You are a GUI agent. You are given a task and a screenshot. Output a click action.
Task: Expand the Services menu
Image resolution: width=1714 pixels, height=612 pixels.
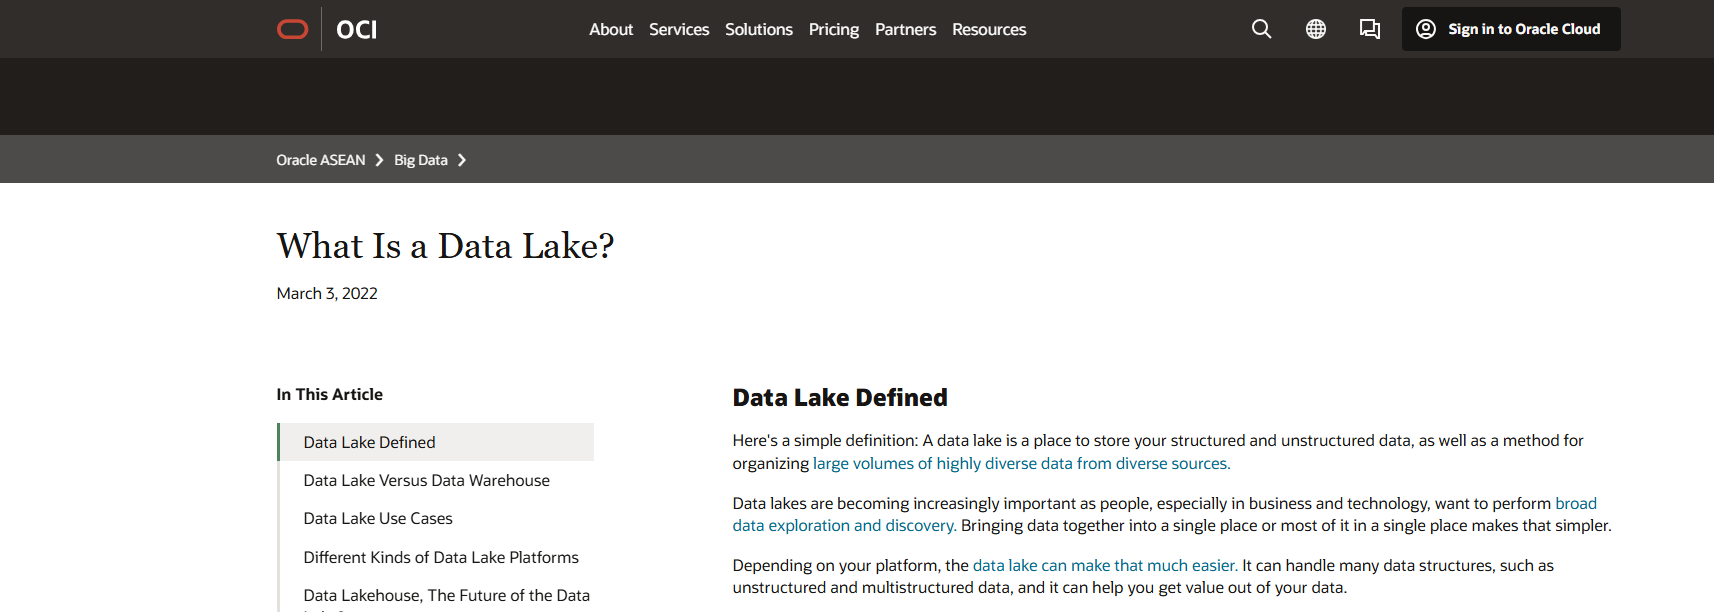[678, 30]
